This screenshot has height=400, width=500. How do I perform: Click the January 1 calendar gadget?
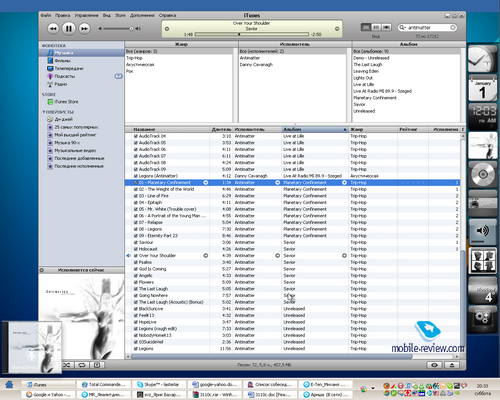(483, 88)
